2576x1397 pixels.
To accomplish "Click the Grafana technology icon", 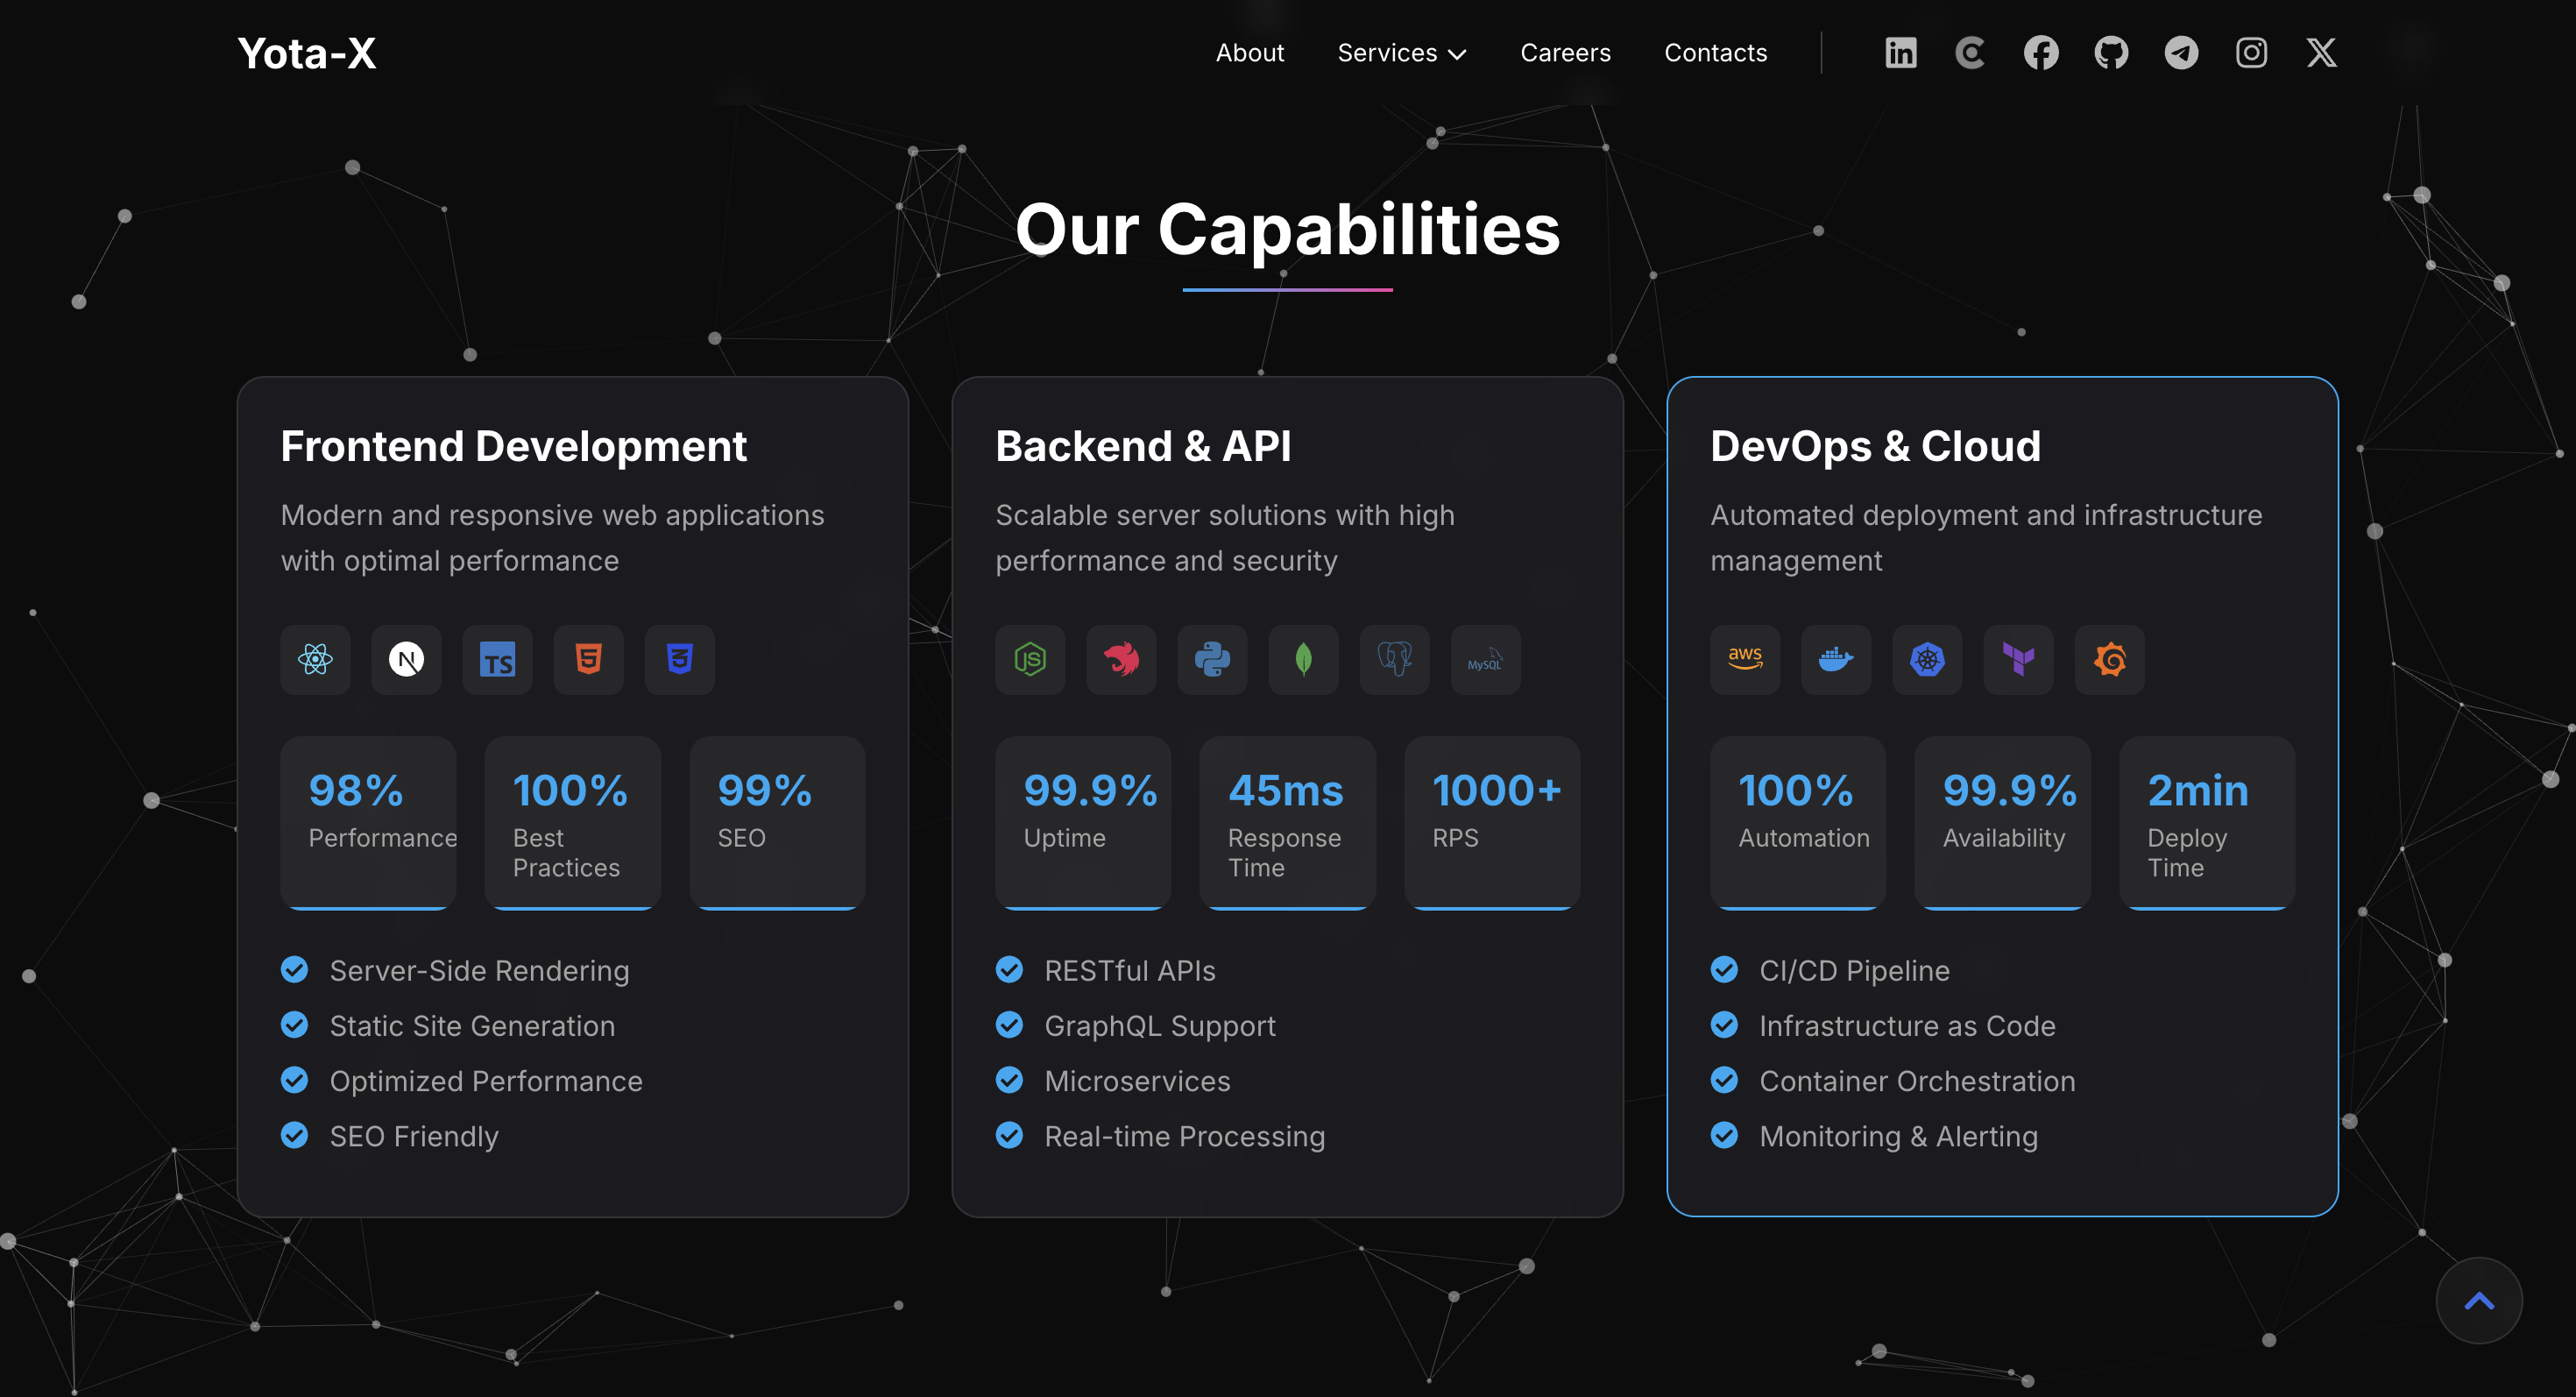I will (x=2109, y=660).
